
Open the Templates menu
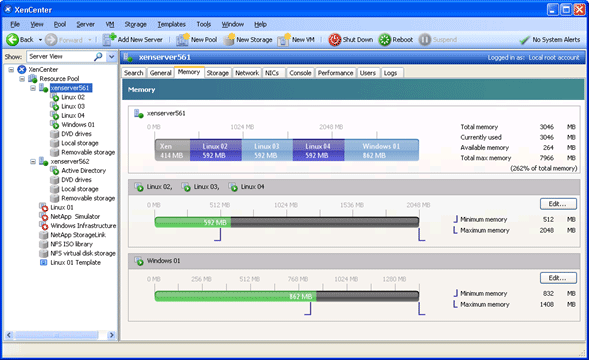pyautogui.click(x=171, y=24)
